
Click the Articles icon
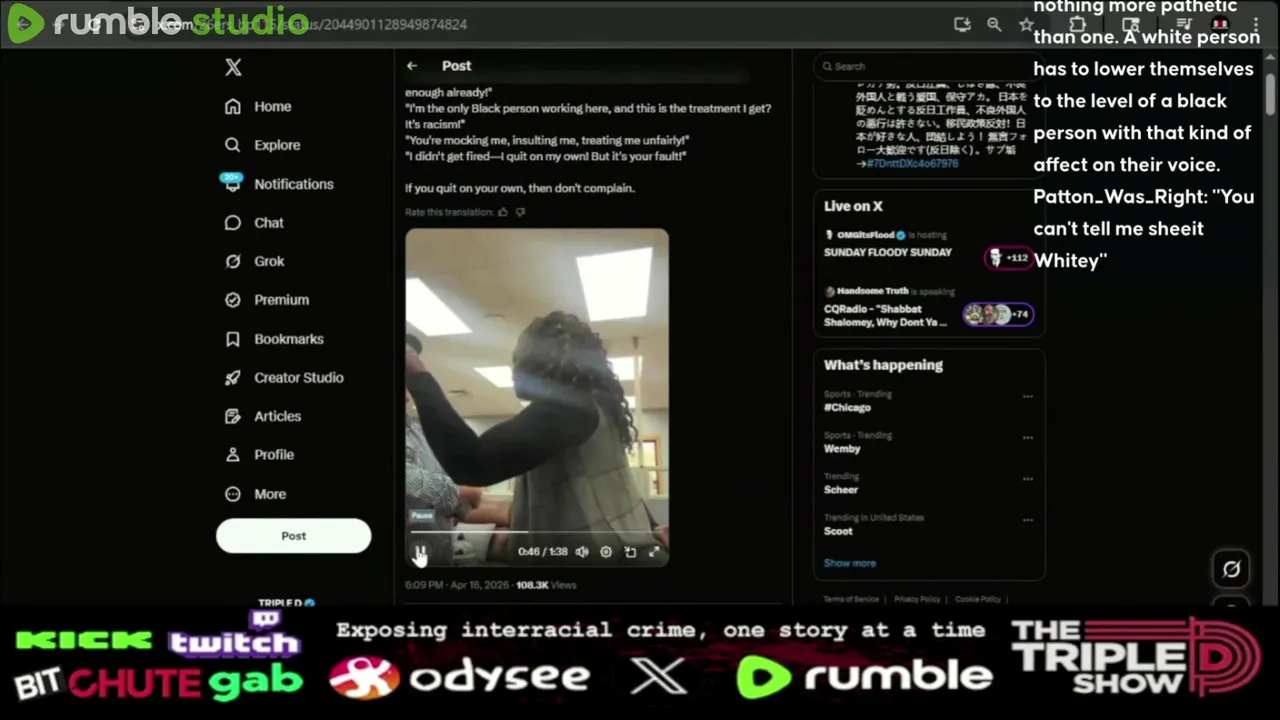(x=233, y=416)
